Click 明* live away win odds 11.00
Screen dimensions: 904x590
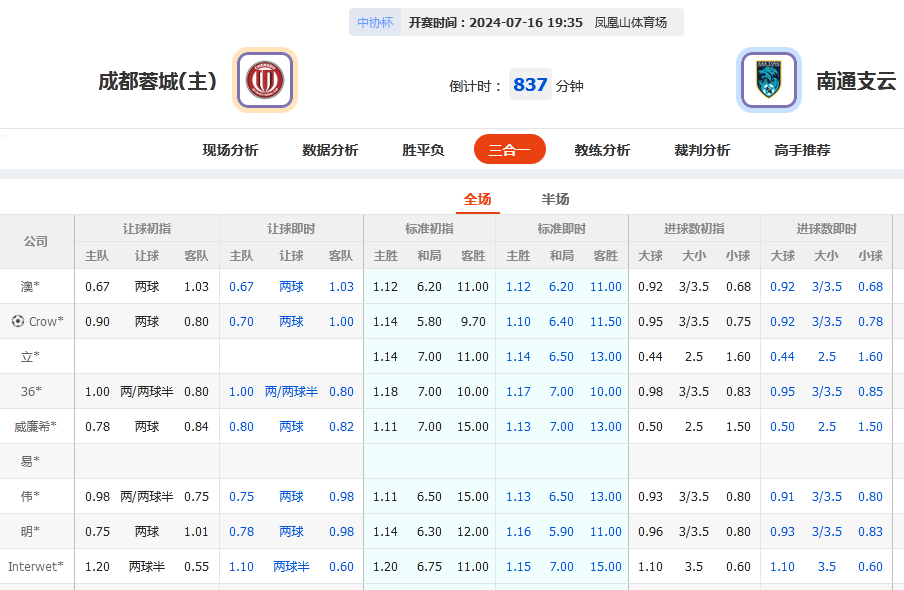click(x=605, y=531)
